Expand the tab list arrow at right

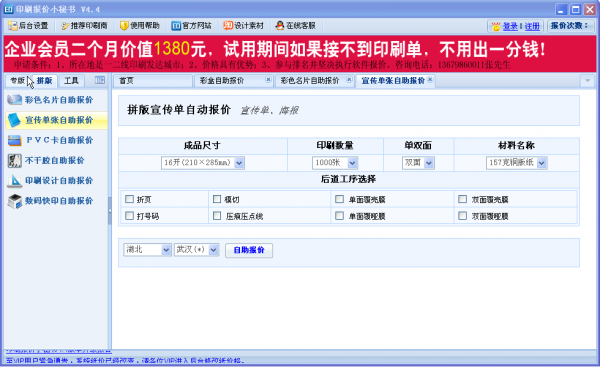pos(587,81)
